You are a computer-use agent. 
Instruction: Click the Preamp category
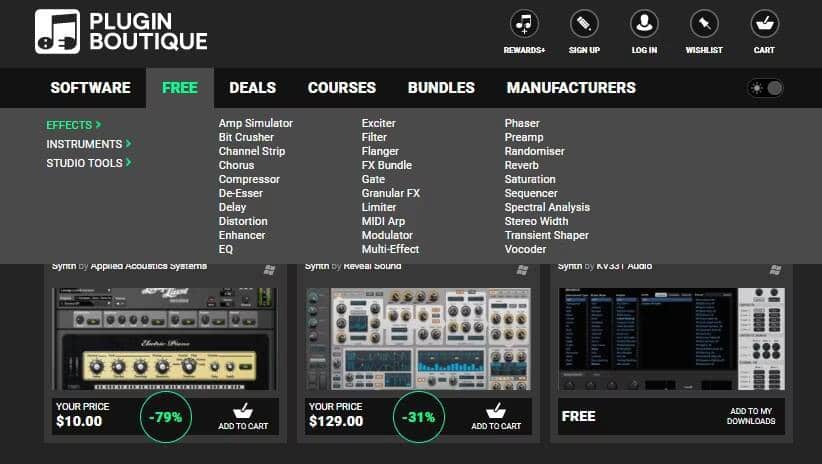click(x=524, y=137)
